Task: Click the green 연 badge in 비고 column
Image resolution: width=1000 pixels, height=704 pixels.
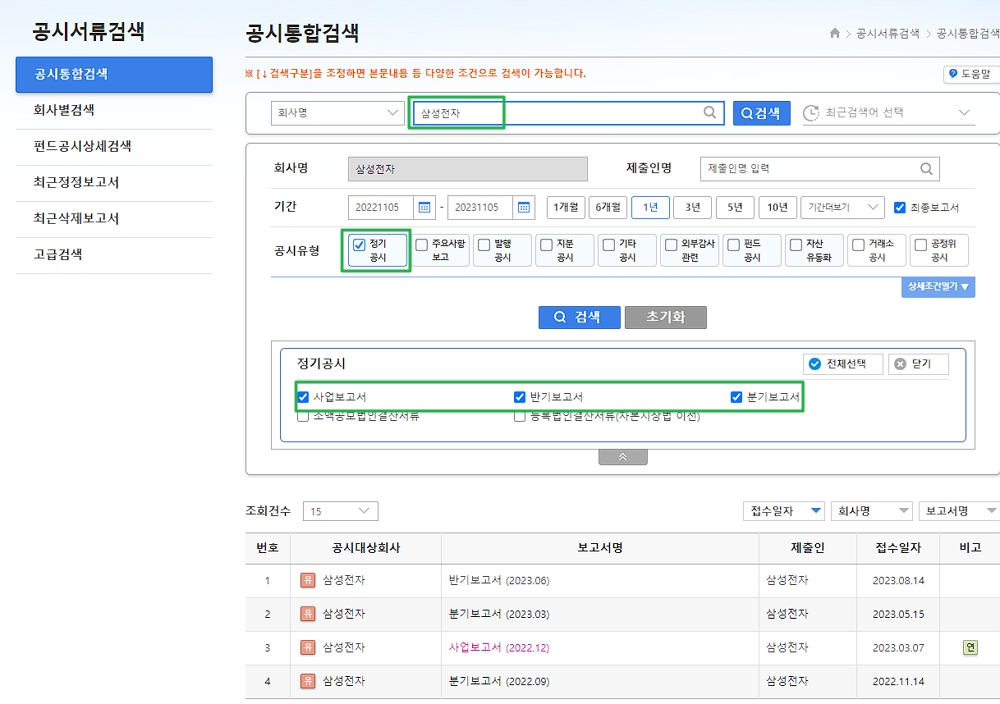Action: click(970, 647)
